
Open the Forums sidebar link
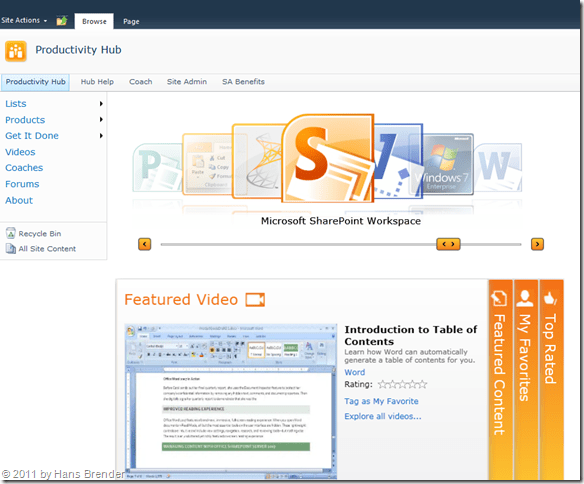pyautogui.click(x=22, y=184)
